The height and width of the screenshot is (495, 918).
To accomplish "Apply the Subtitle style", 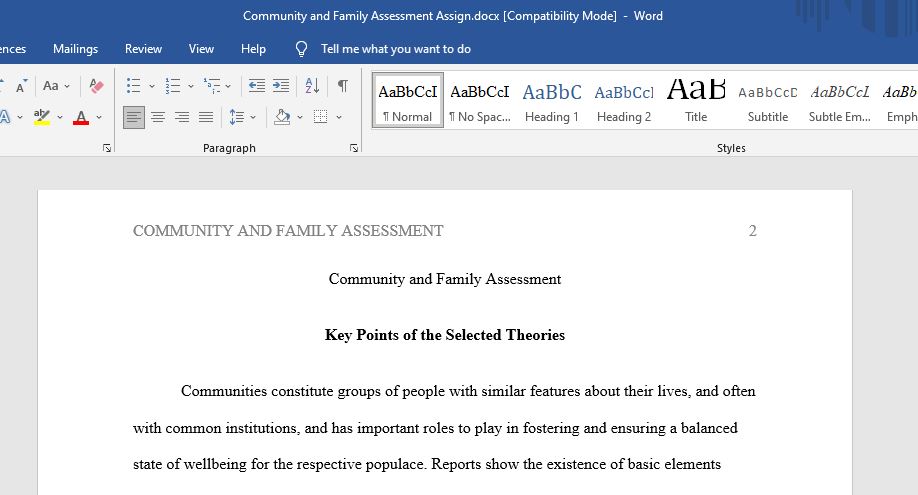I will click(768, 100).
